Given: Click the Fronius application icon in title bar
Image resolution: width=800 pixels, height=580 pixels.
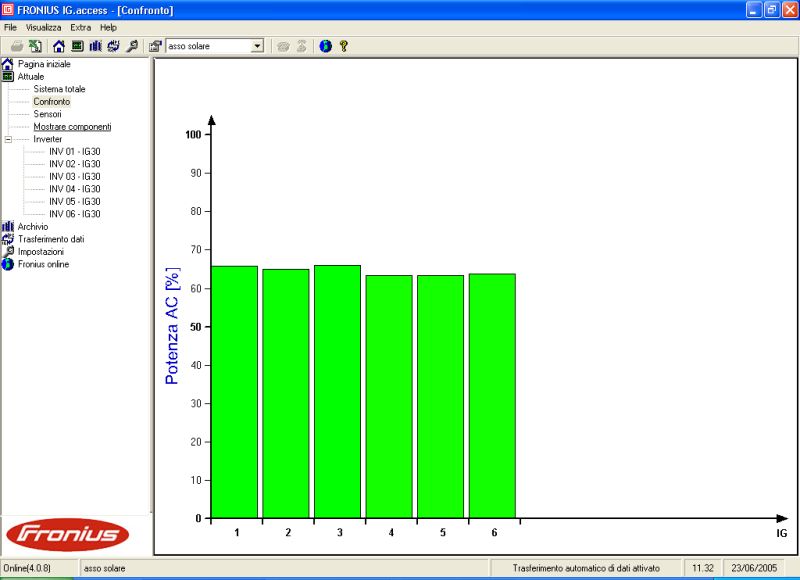Looking at the screenshot, I should pyautogui.click(x=8, y=10).
